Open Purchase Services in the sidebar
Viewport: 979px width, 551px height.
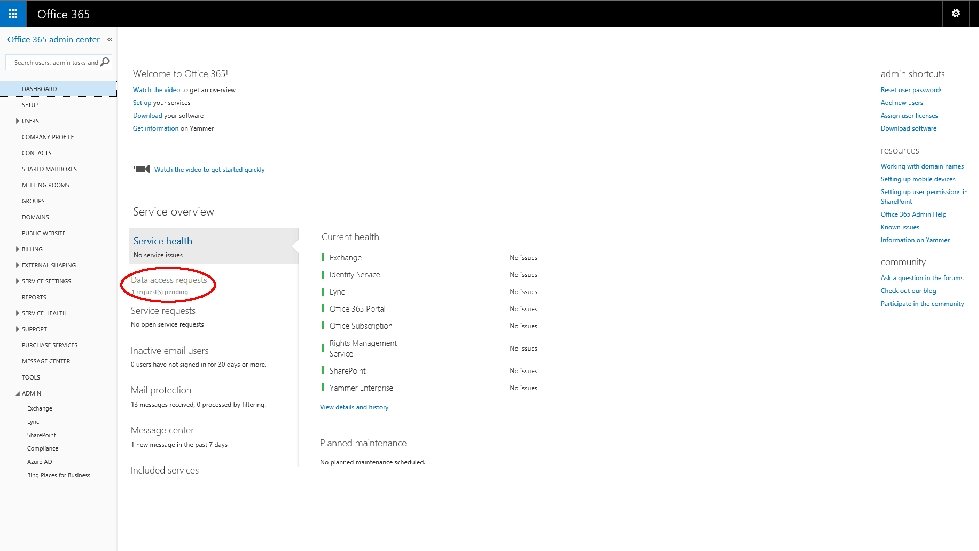coord(49,345)
